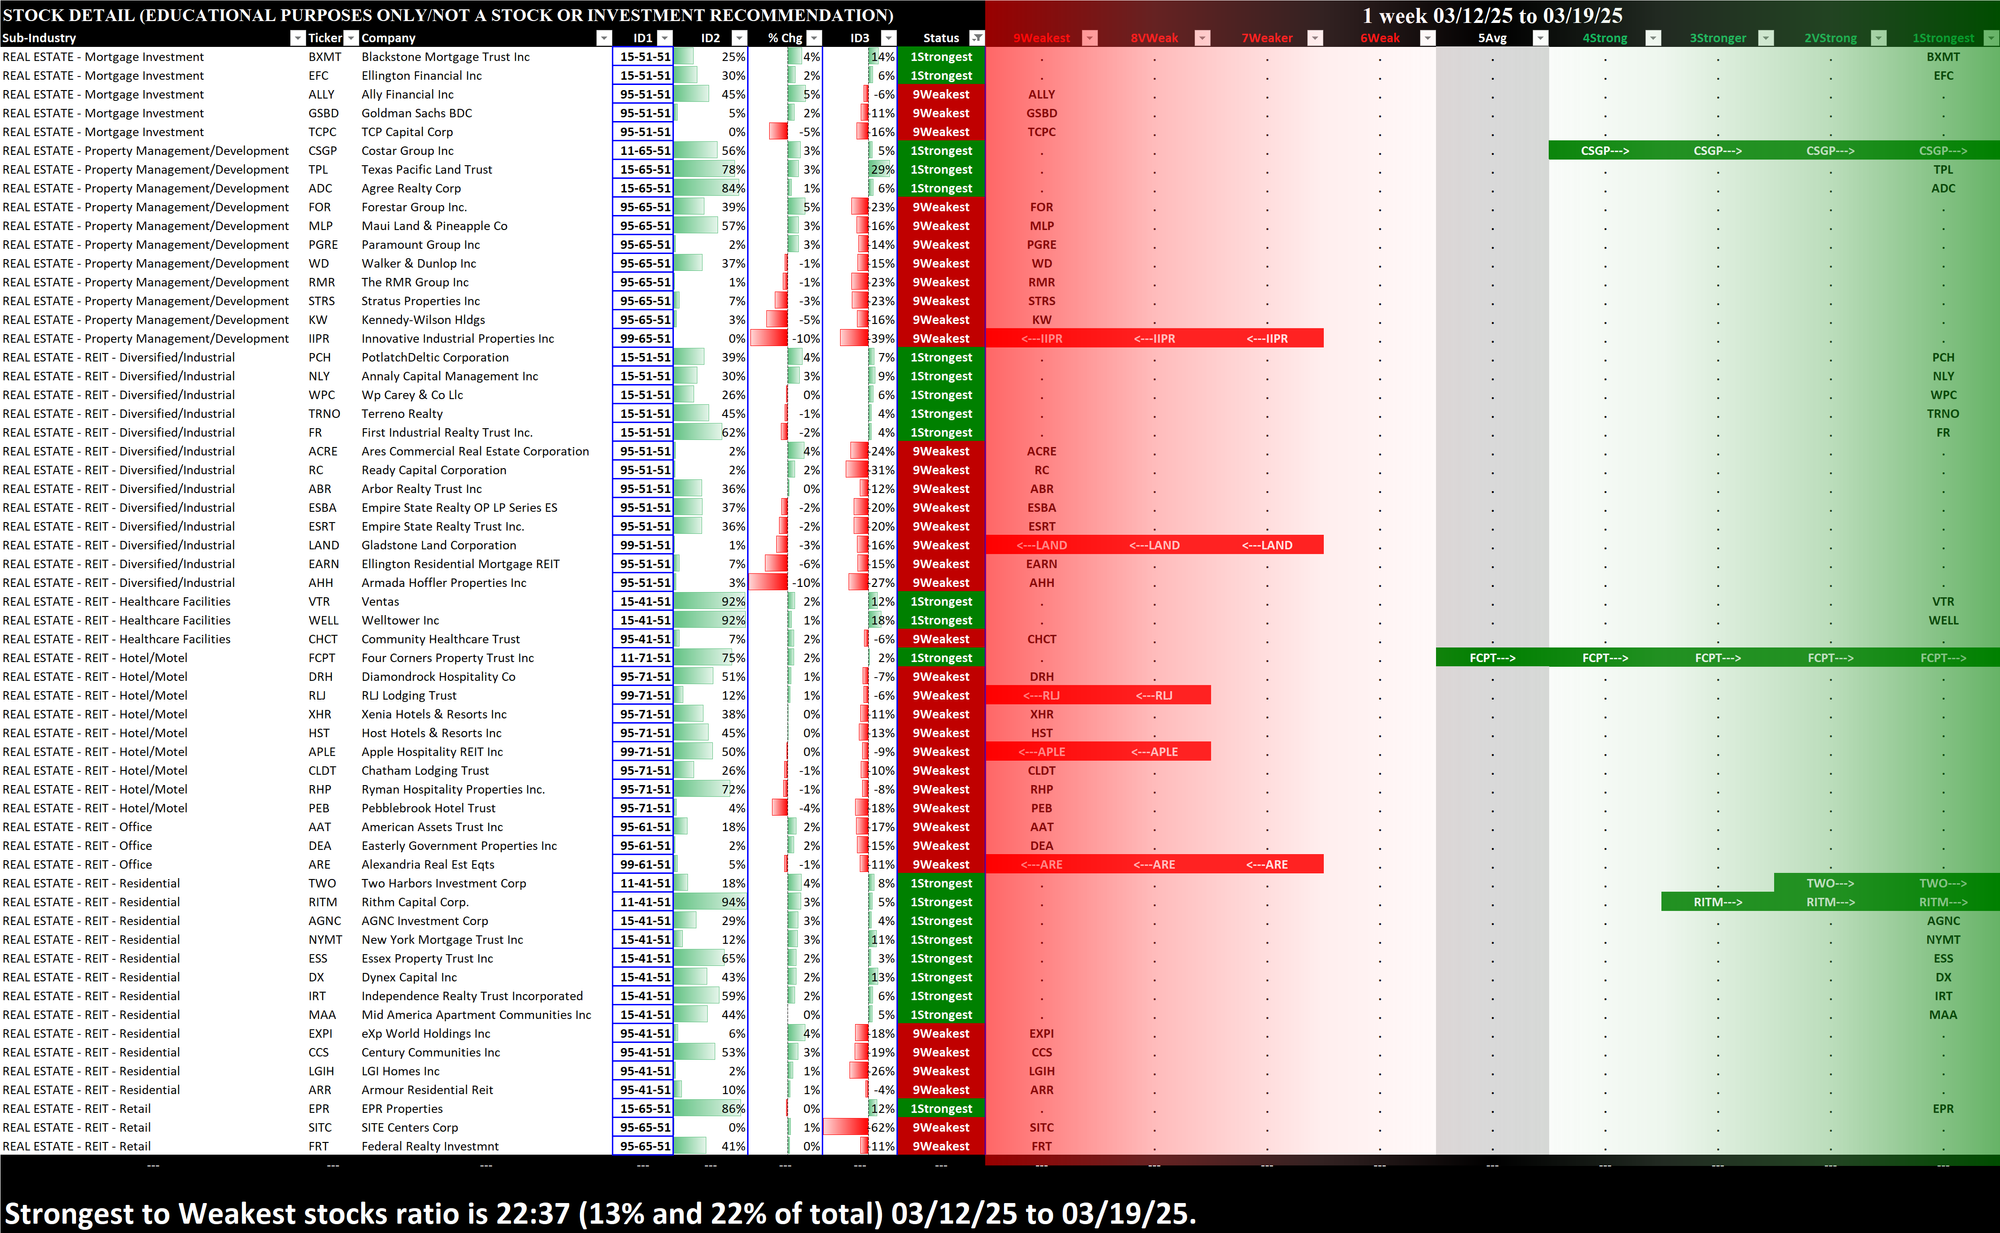
Task: Click the 1Strongest status cell for Ventas
Action: tap(940, 602)
